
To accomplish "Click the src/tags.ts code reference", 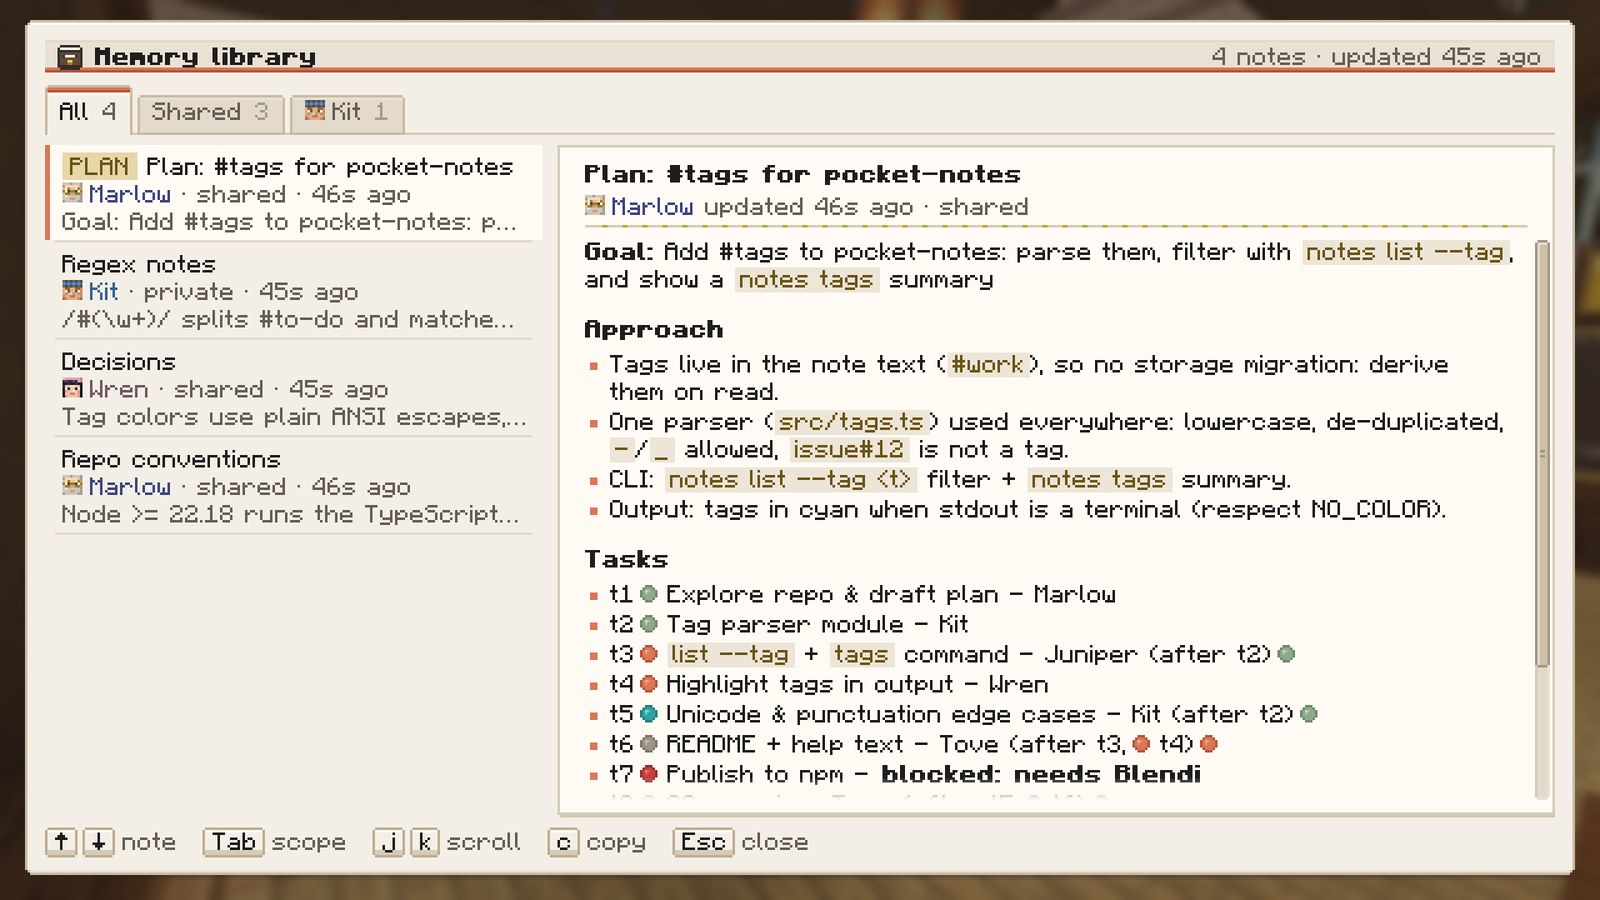I will click(851, 422).
